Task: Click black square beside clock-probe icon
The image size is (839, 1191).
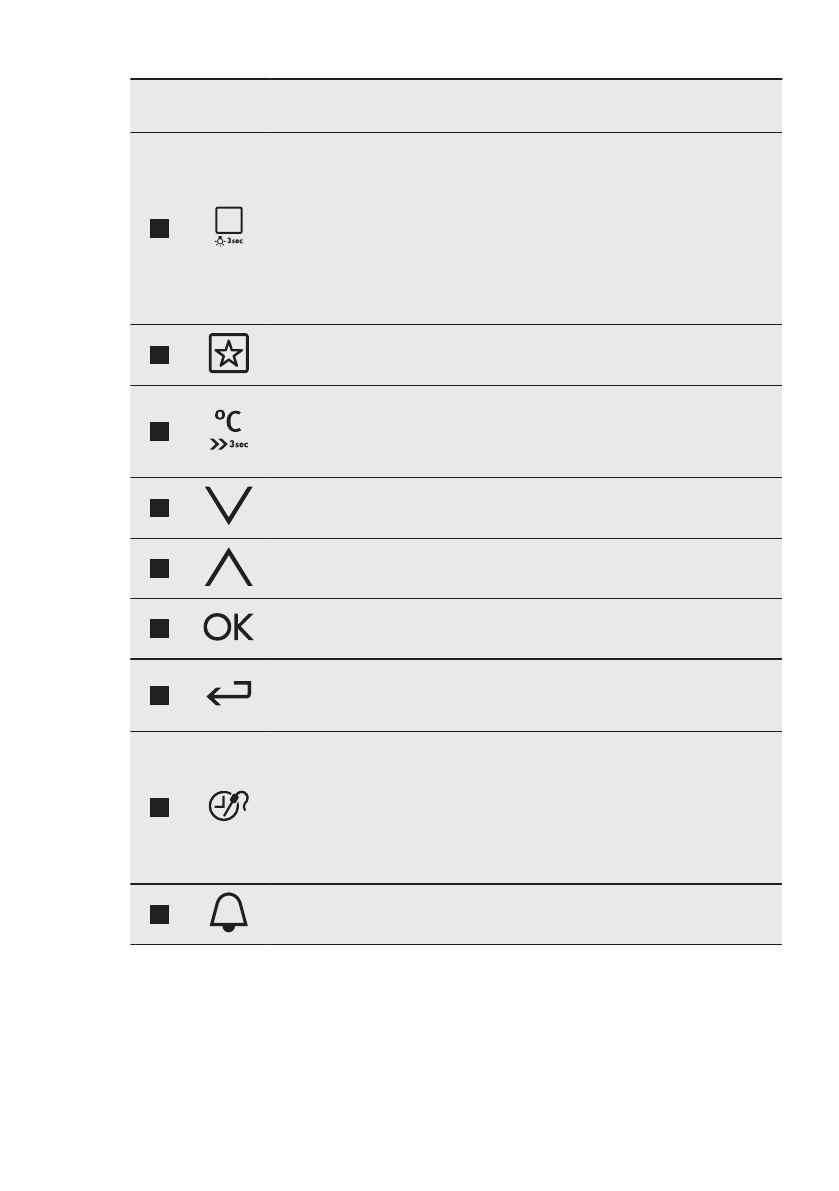Action: [x=158, y=808]
